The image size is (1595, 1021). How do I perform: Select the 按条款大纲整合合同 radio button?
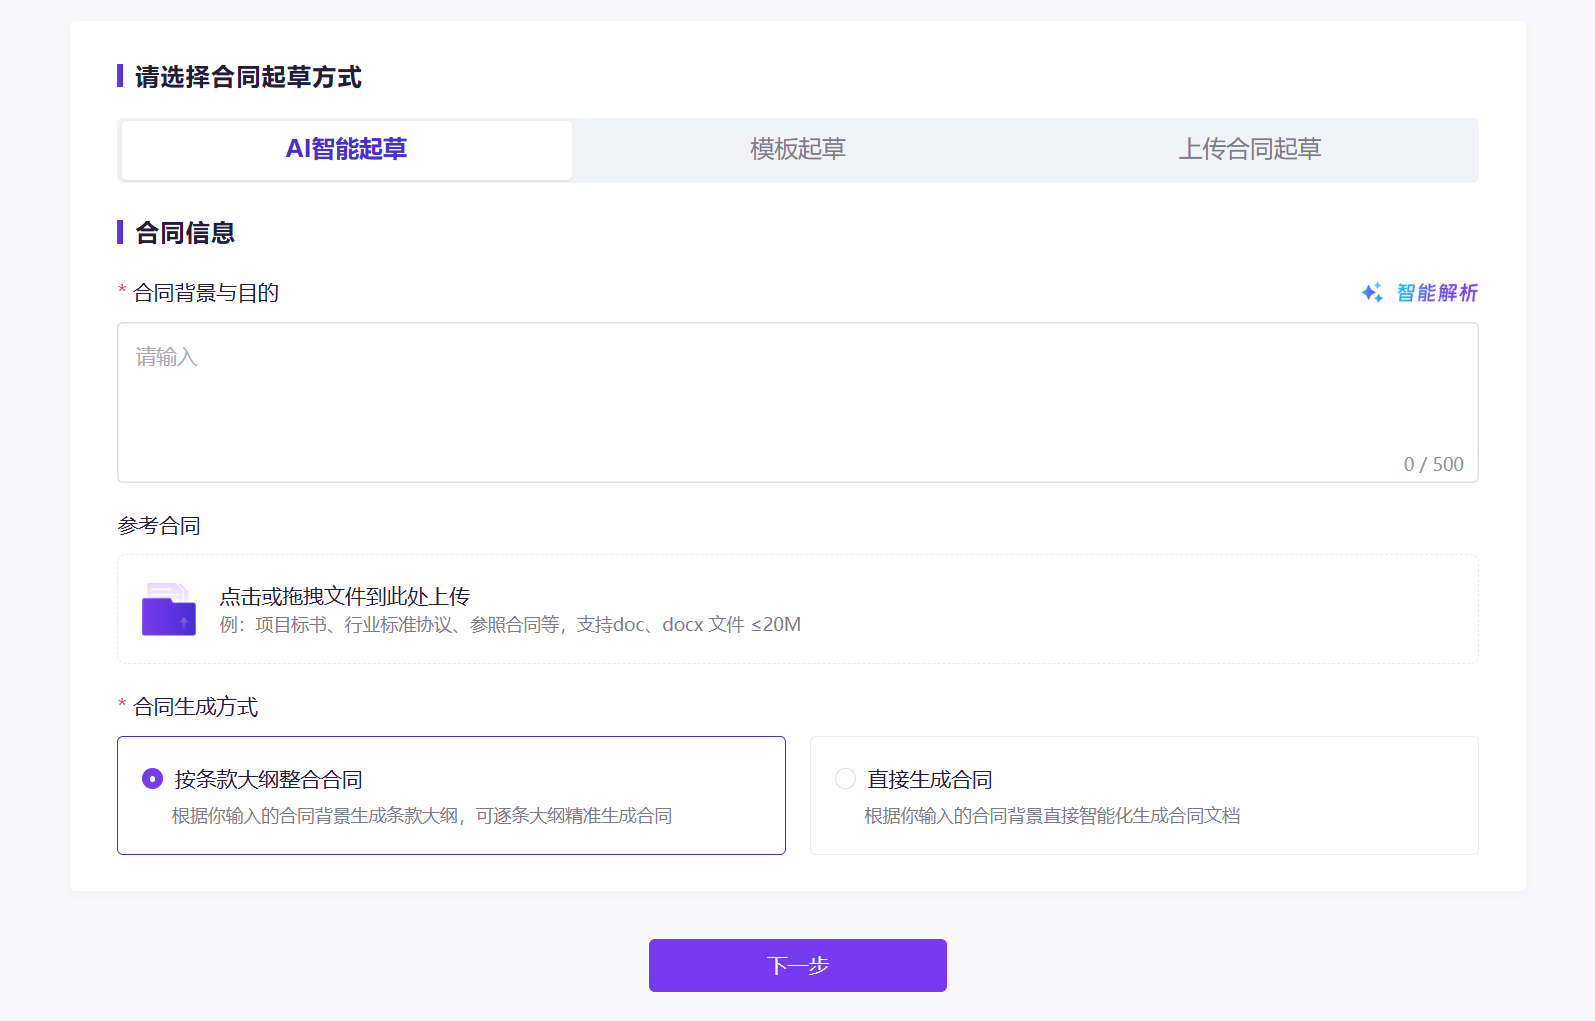152,779
